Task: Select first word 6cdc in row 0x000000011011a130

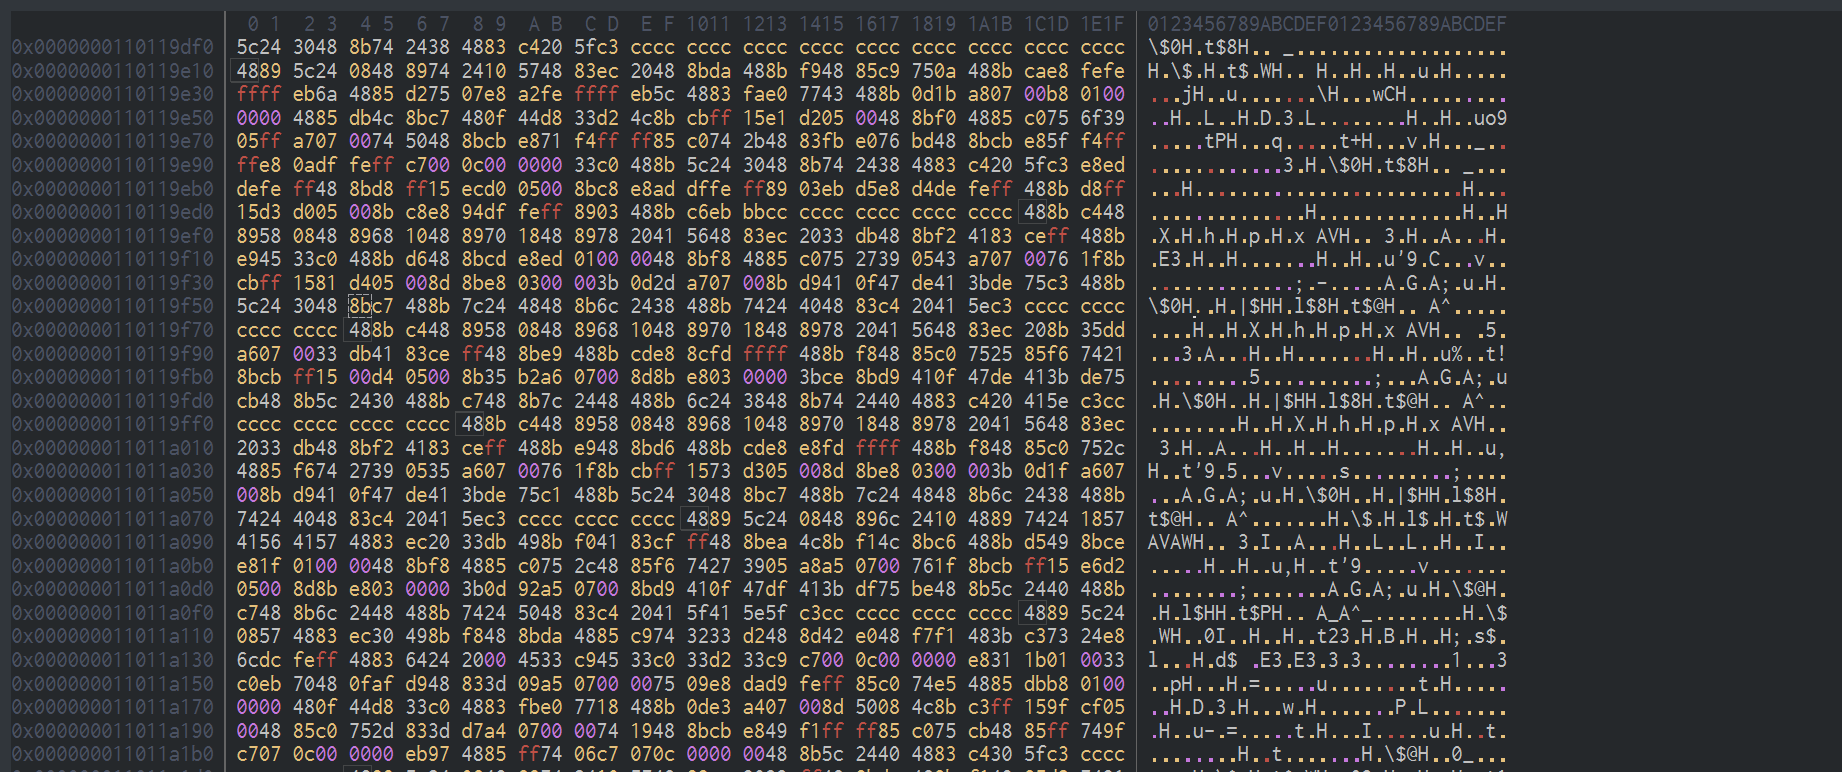Action: pos(259,660)
